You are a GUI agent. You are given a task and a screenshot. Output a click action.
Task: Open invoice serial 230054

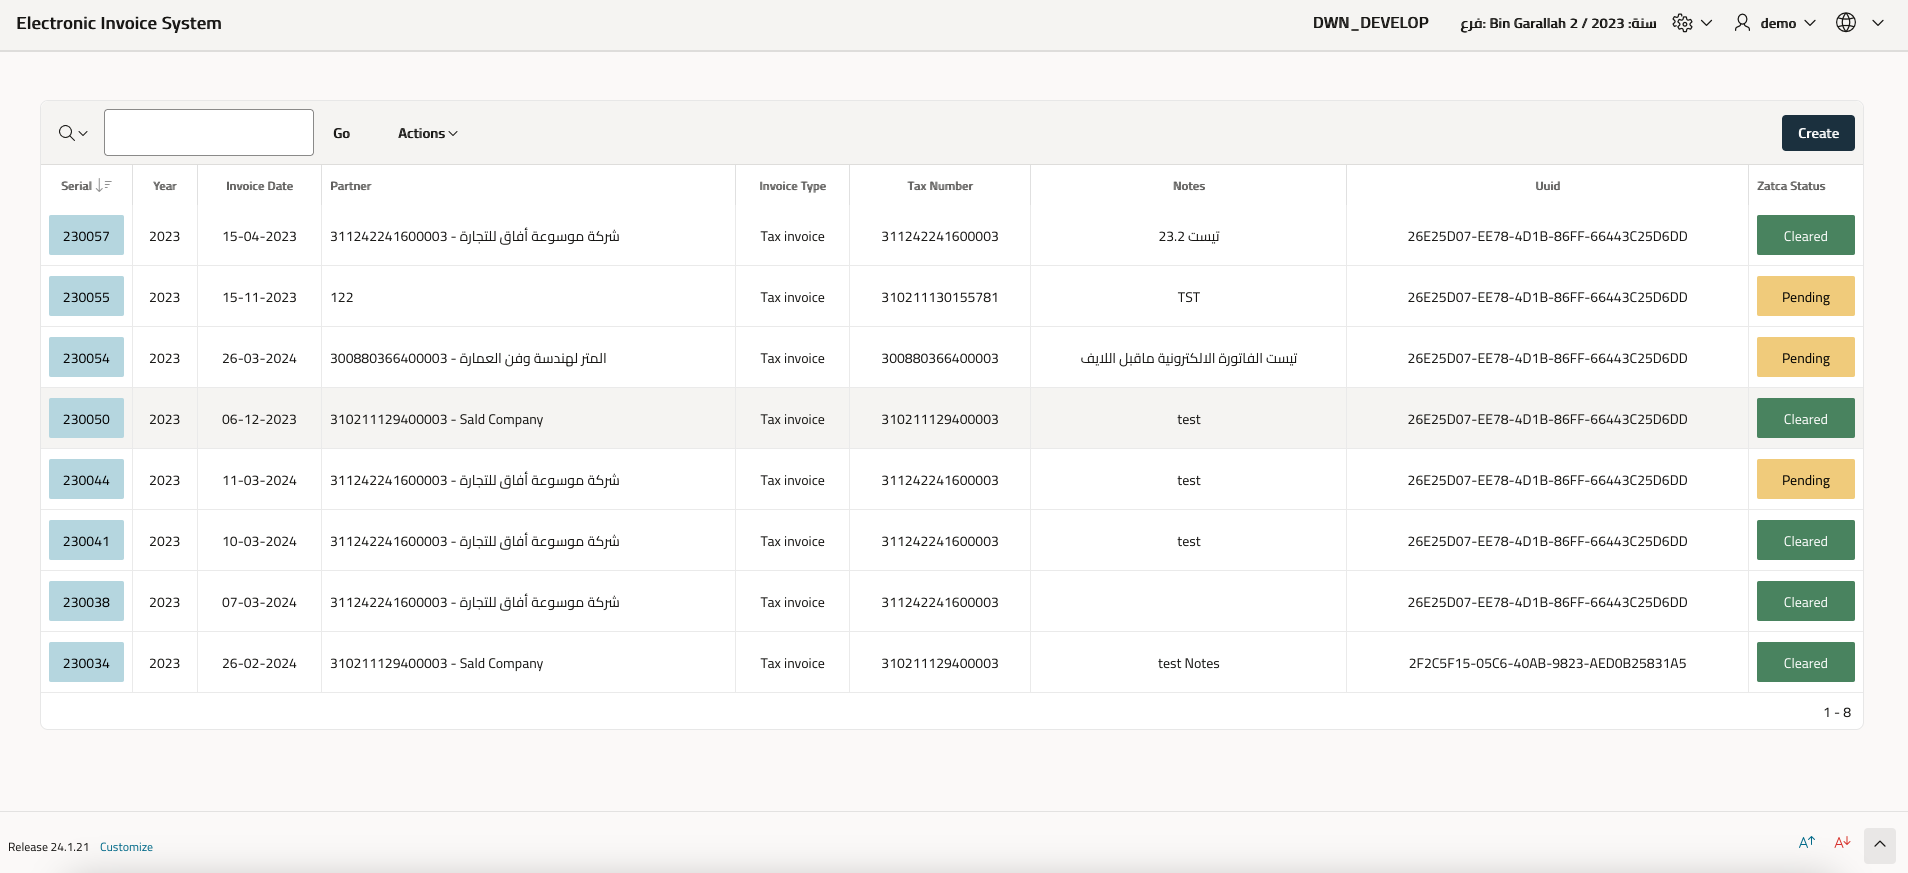[x=86, y=358]
